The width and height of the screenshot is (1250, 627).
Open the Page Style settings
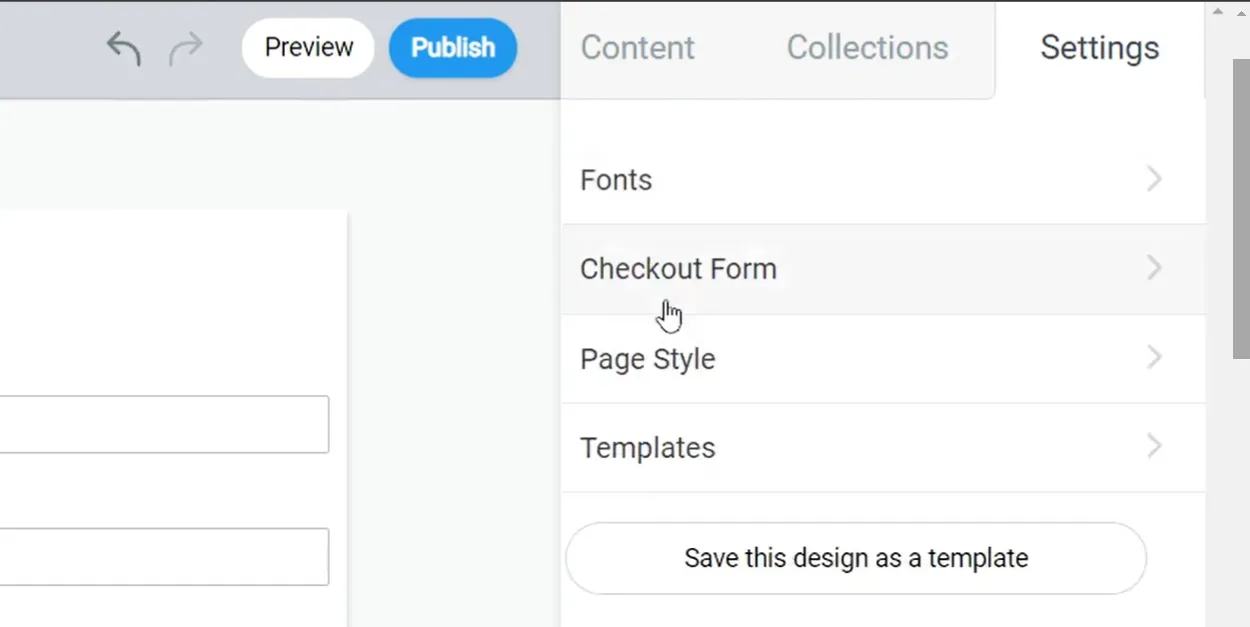click(x=883, y=359)
